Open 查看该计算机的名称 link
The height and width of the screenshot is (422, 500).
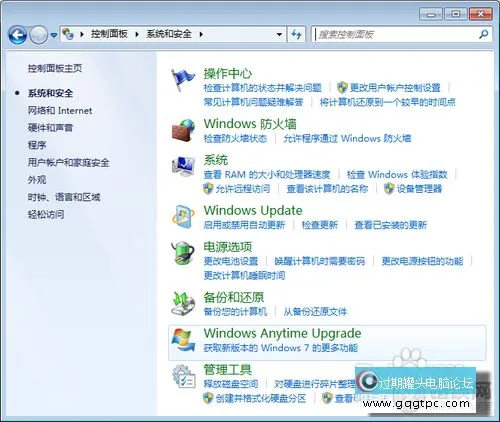pyautogui.click(x=327, y=189)
